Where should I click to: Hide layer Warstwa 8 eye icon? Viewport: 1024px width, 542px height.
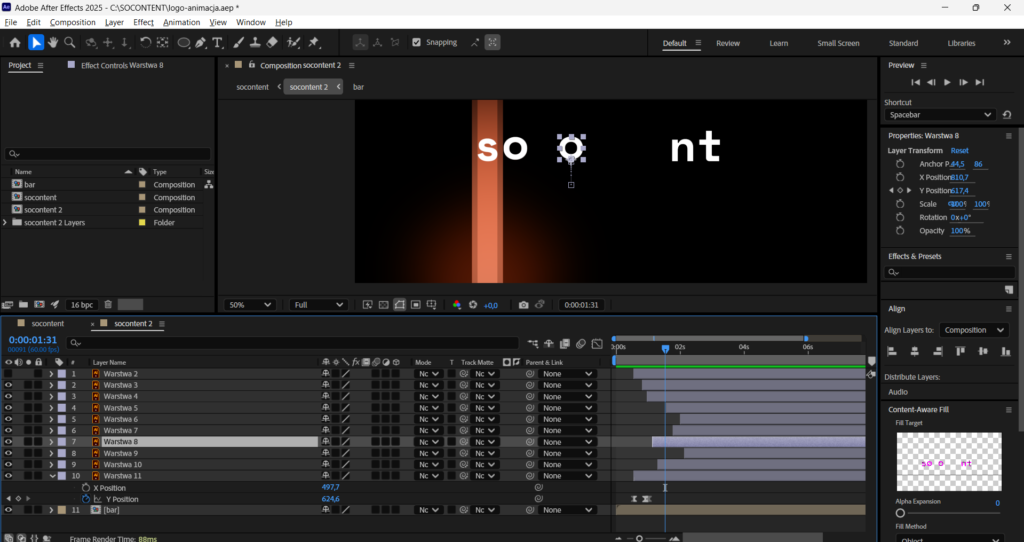point(8,442)
